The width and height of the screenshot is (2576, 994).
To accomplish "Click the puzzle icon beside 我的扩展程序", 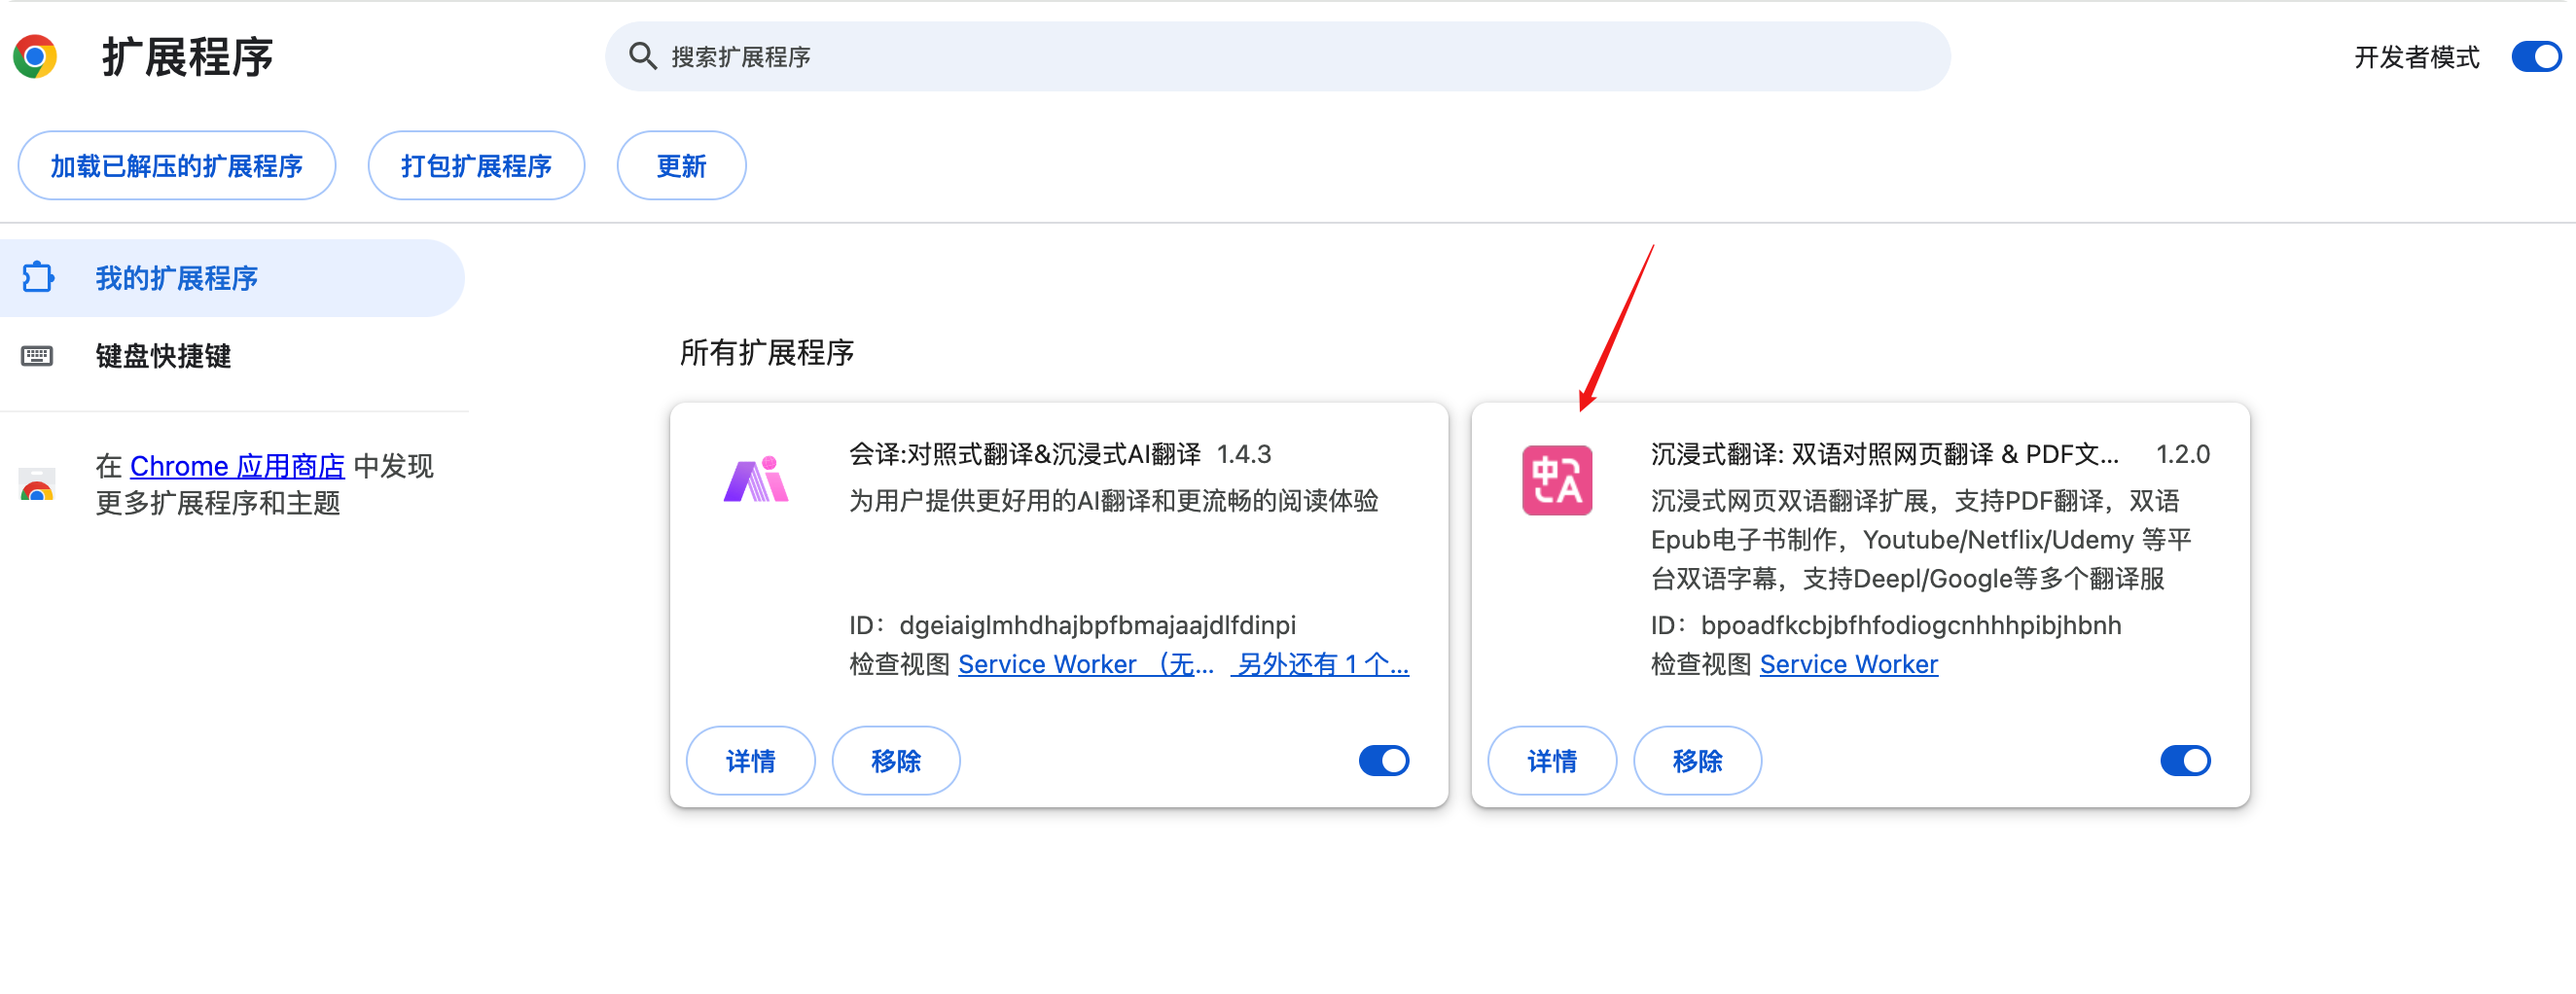I will [x=38, y=277].
